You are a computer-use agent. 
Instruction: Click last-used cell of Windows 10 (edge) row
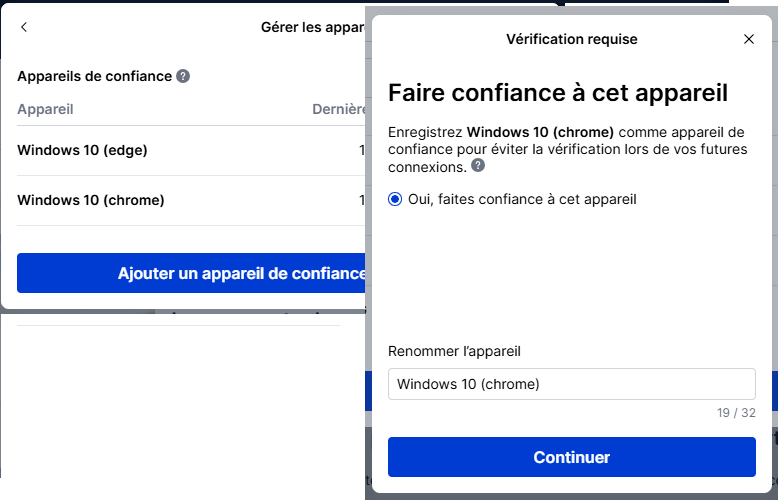click(362, 150)
